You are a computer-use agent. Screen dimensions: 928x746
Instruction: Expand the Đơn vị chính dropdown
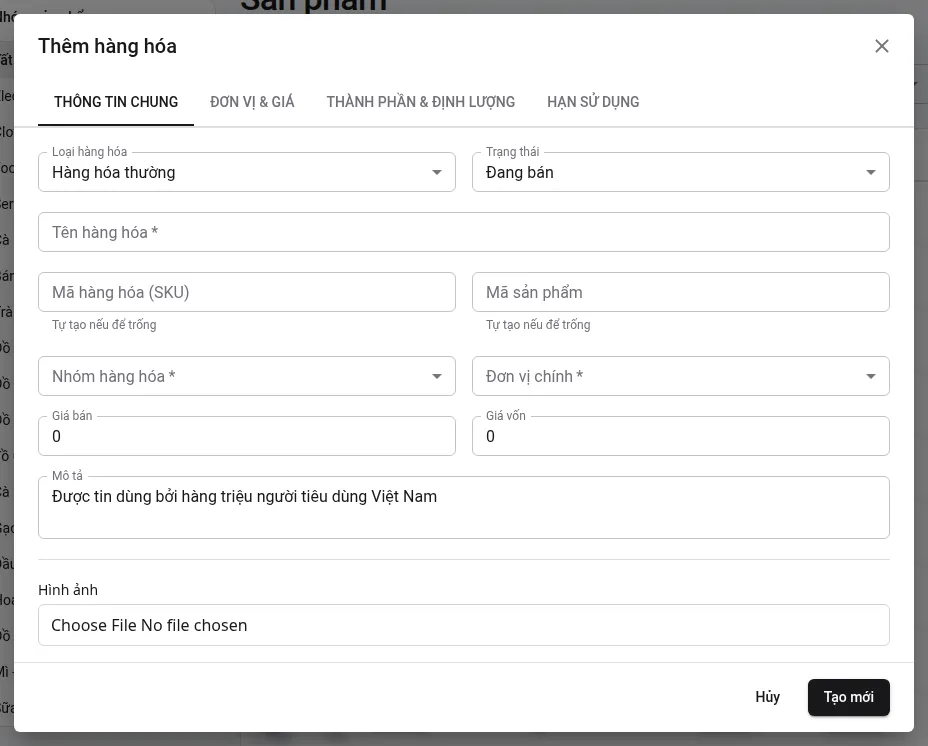click(681, 376)
